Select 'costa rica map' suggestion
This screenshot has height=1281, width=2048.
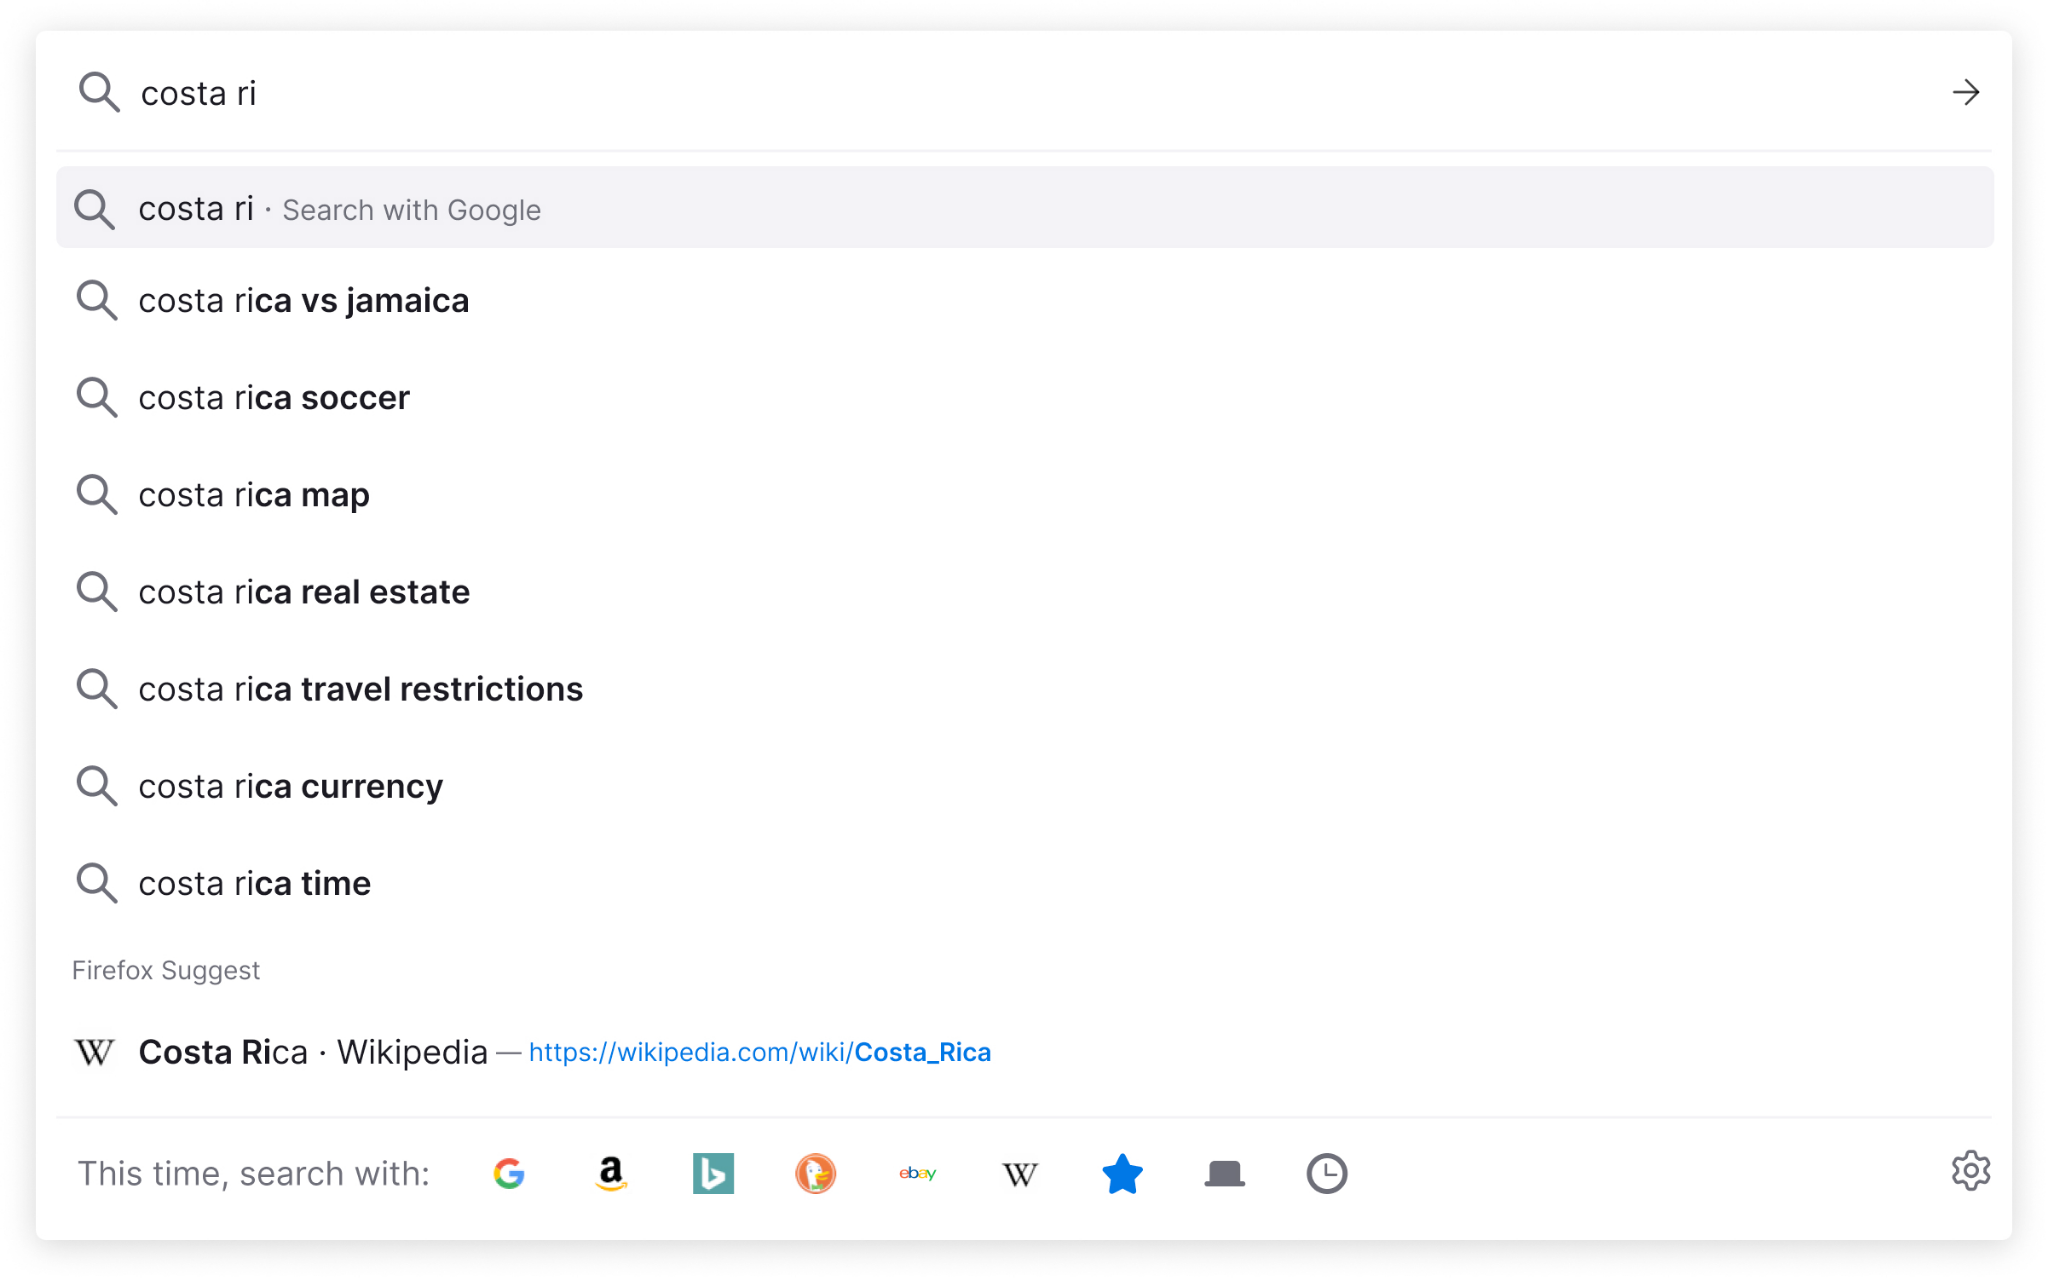(x=254, y=495)
